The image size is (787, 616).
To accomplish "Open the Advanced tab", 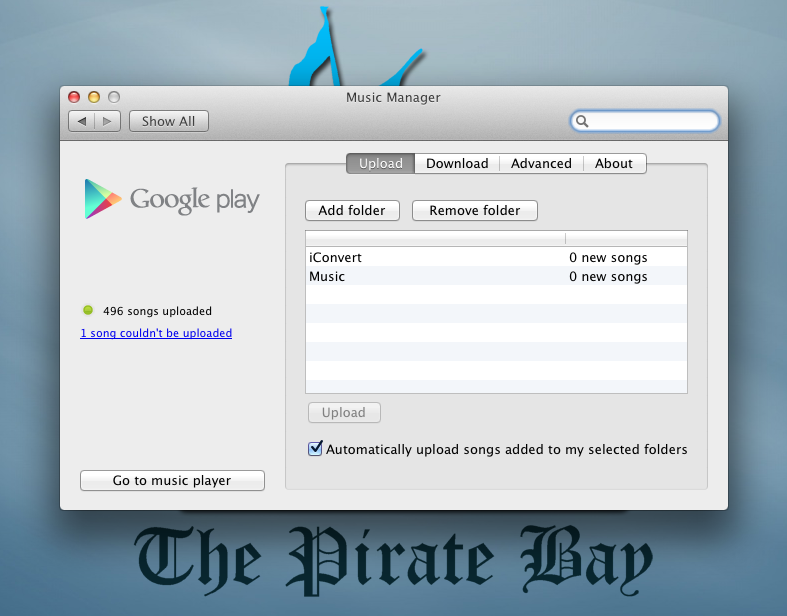I will (541, 164).
